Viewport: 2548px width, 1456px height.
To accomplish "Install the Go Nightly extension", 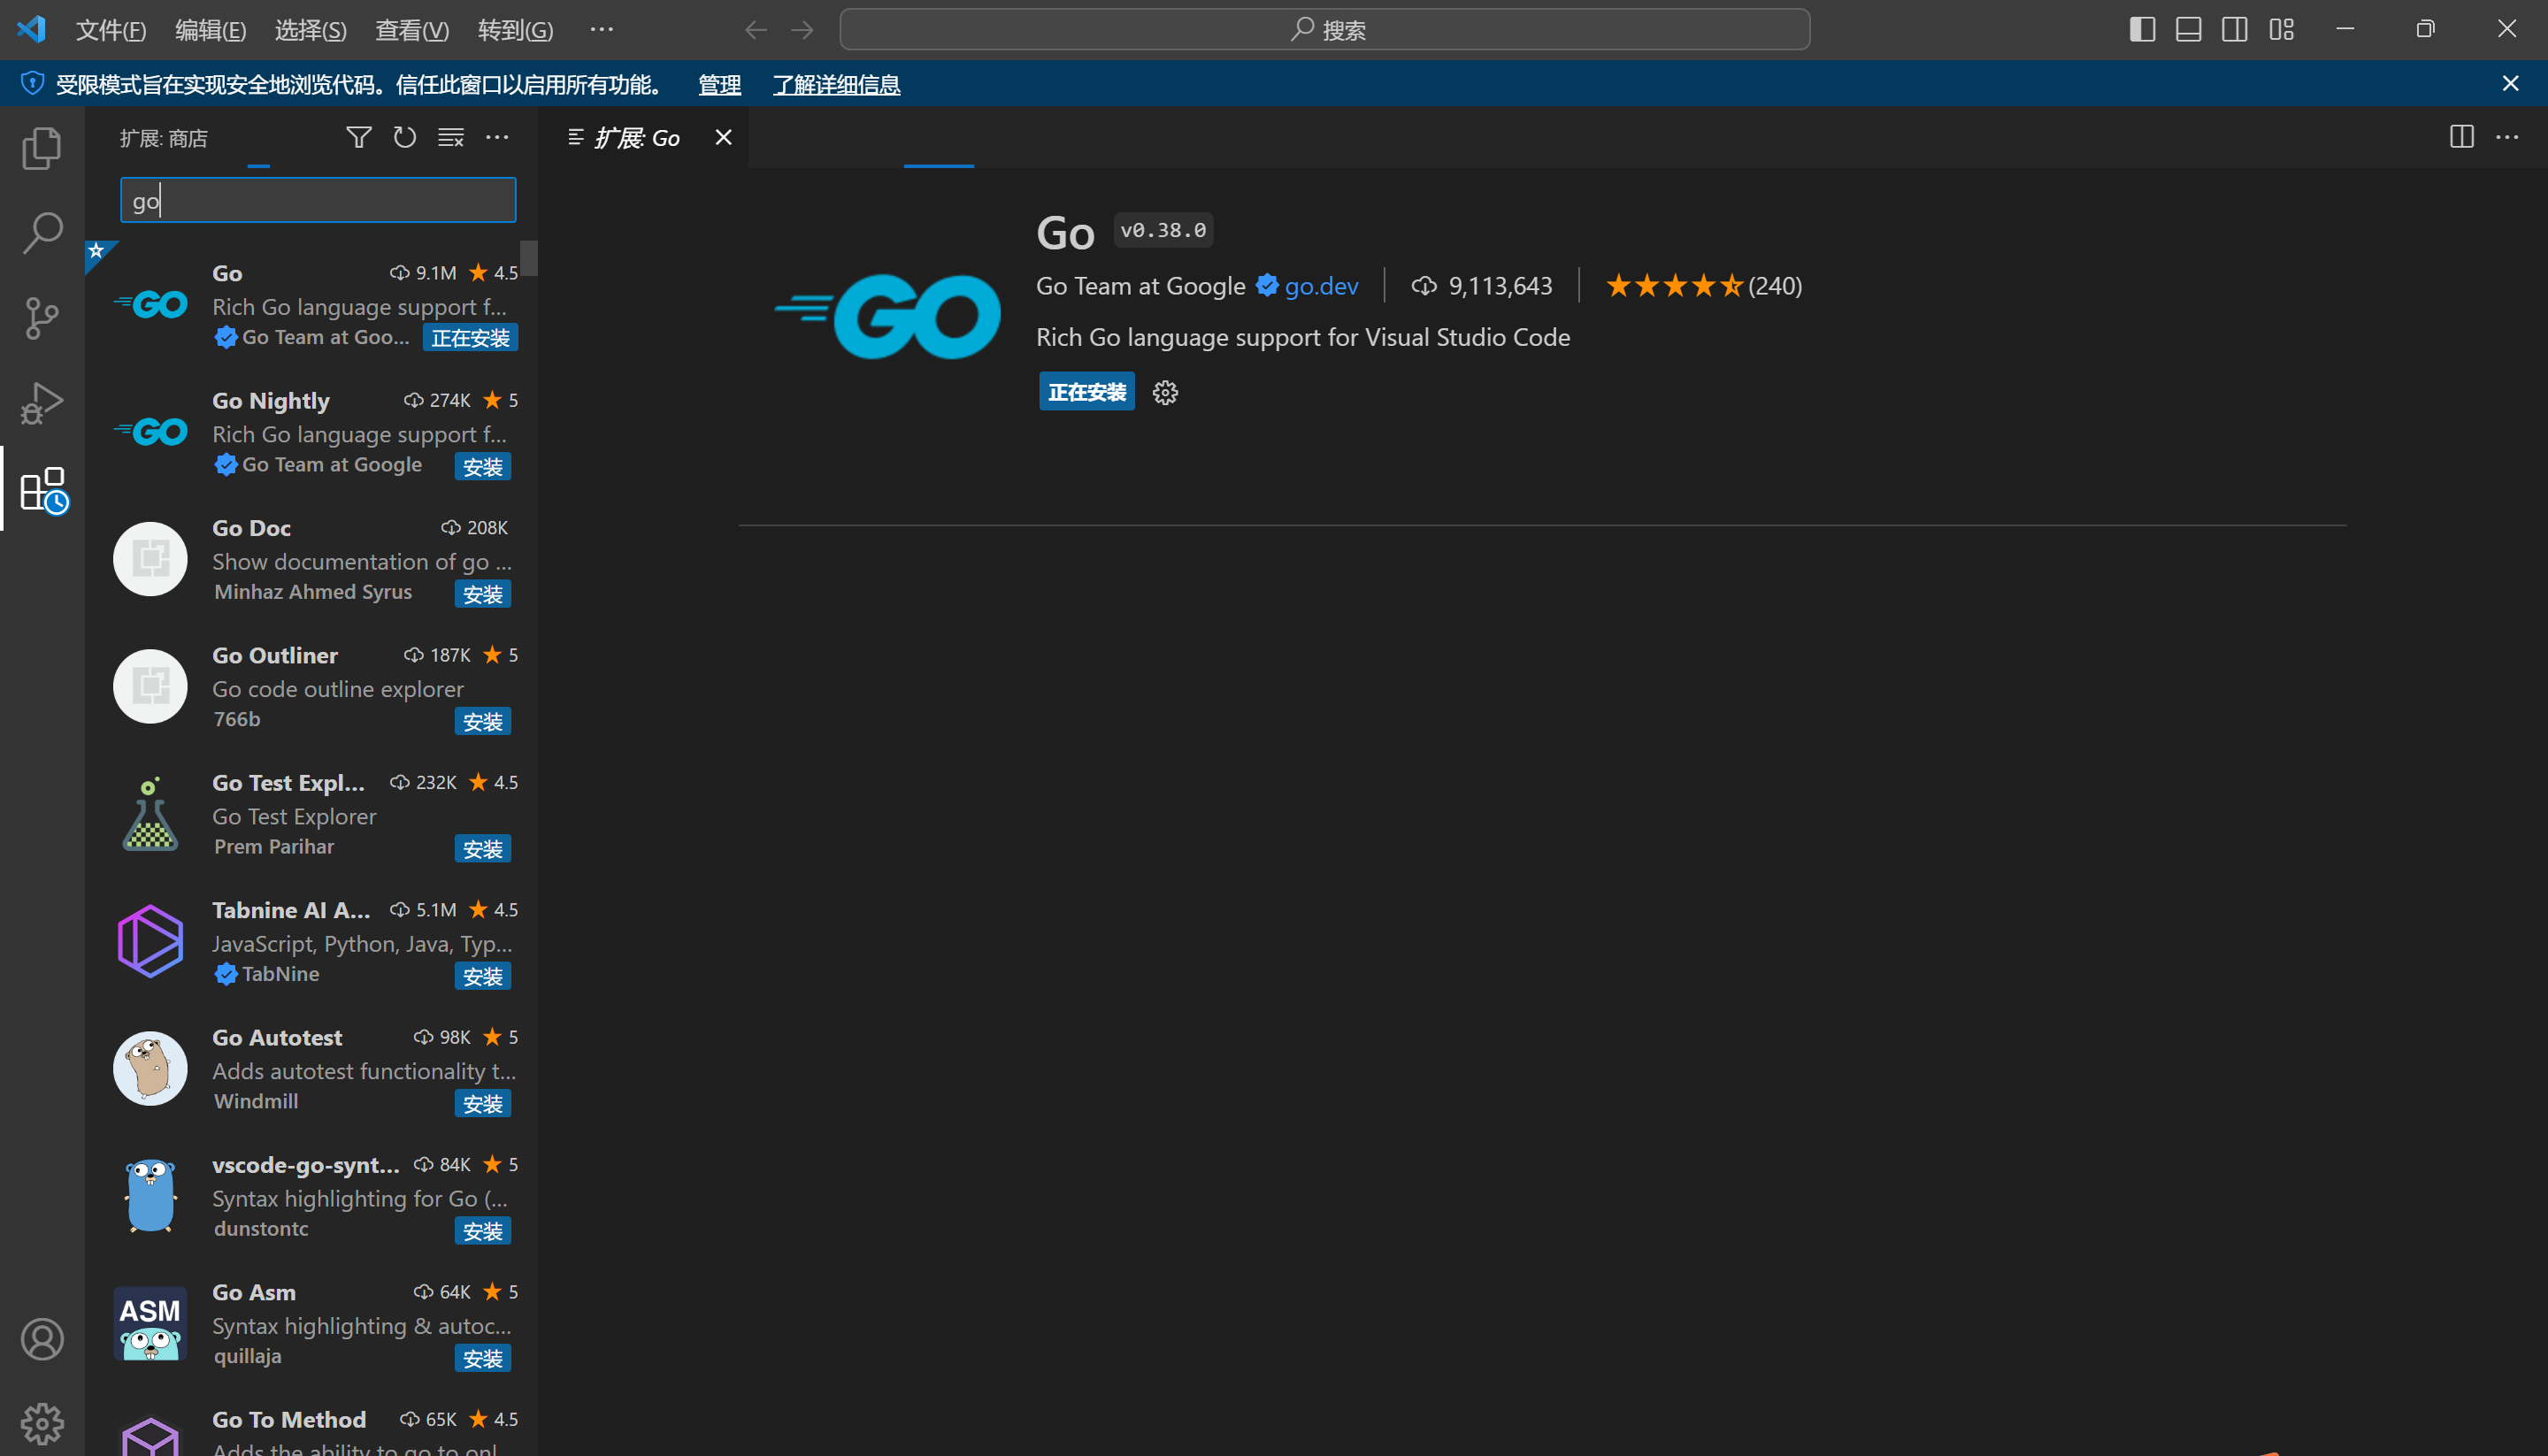I will [482, 466].
